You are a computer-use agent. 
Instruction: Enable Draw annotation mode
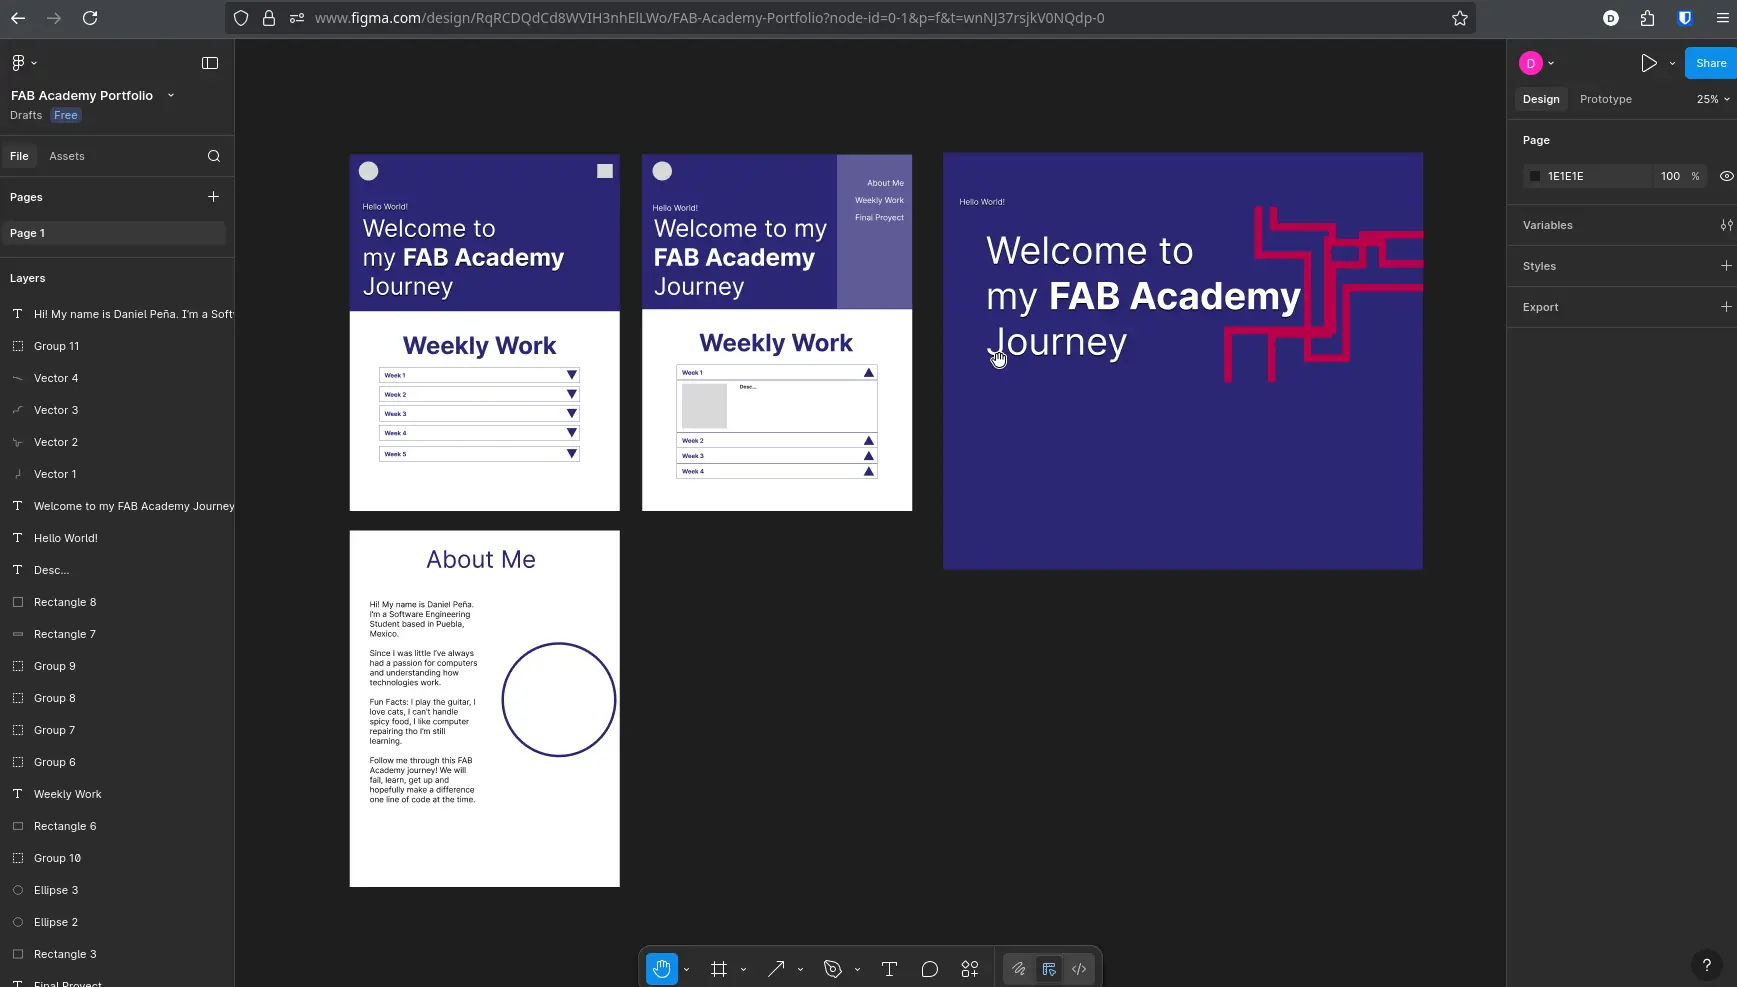point(1018,969)
